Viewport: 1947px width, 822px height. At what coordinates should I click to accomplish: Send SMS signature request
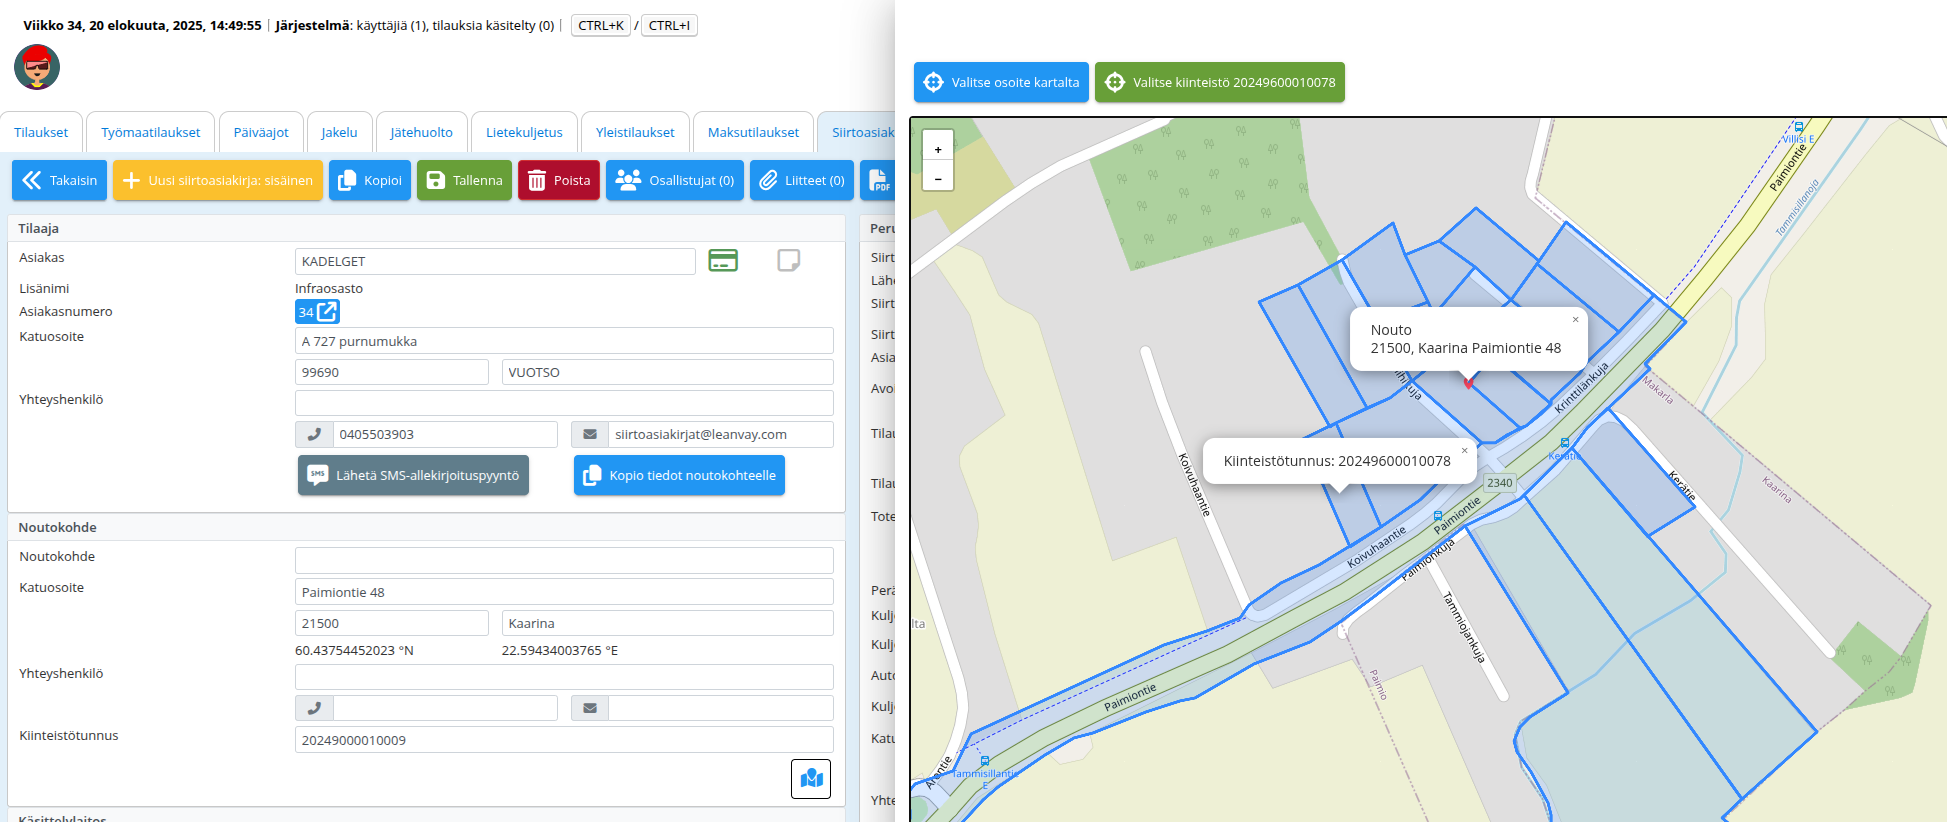click(413, 476)
